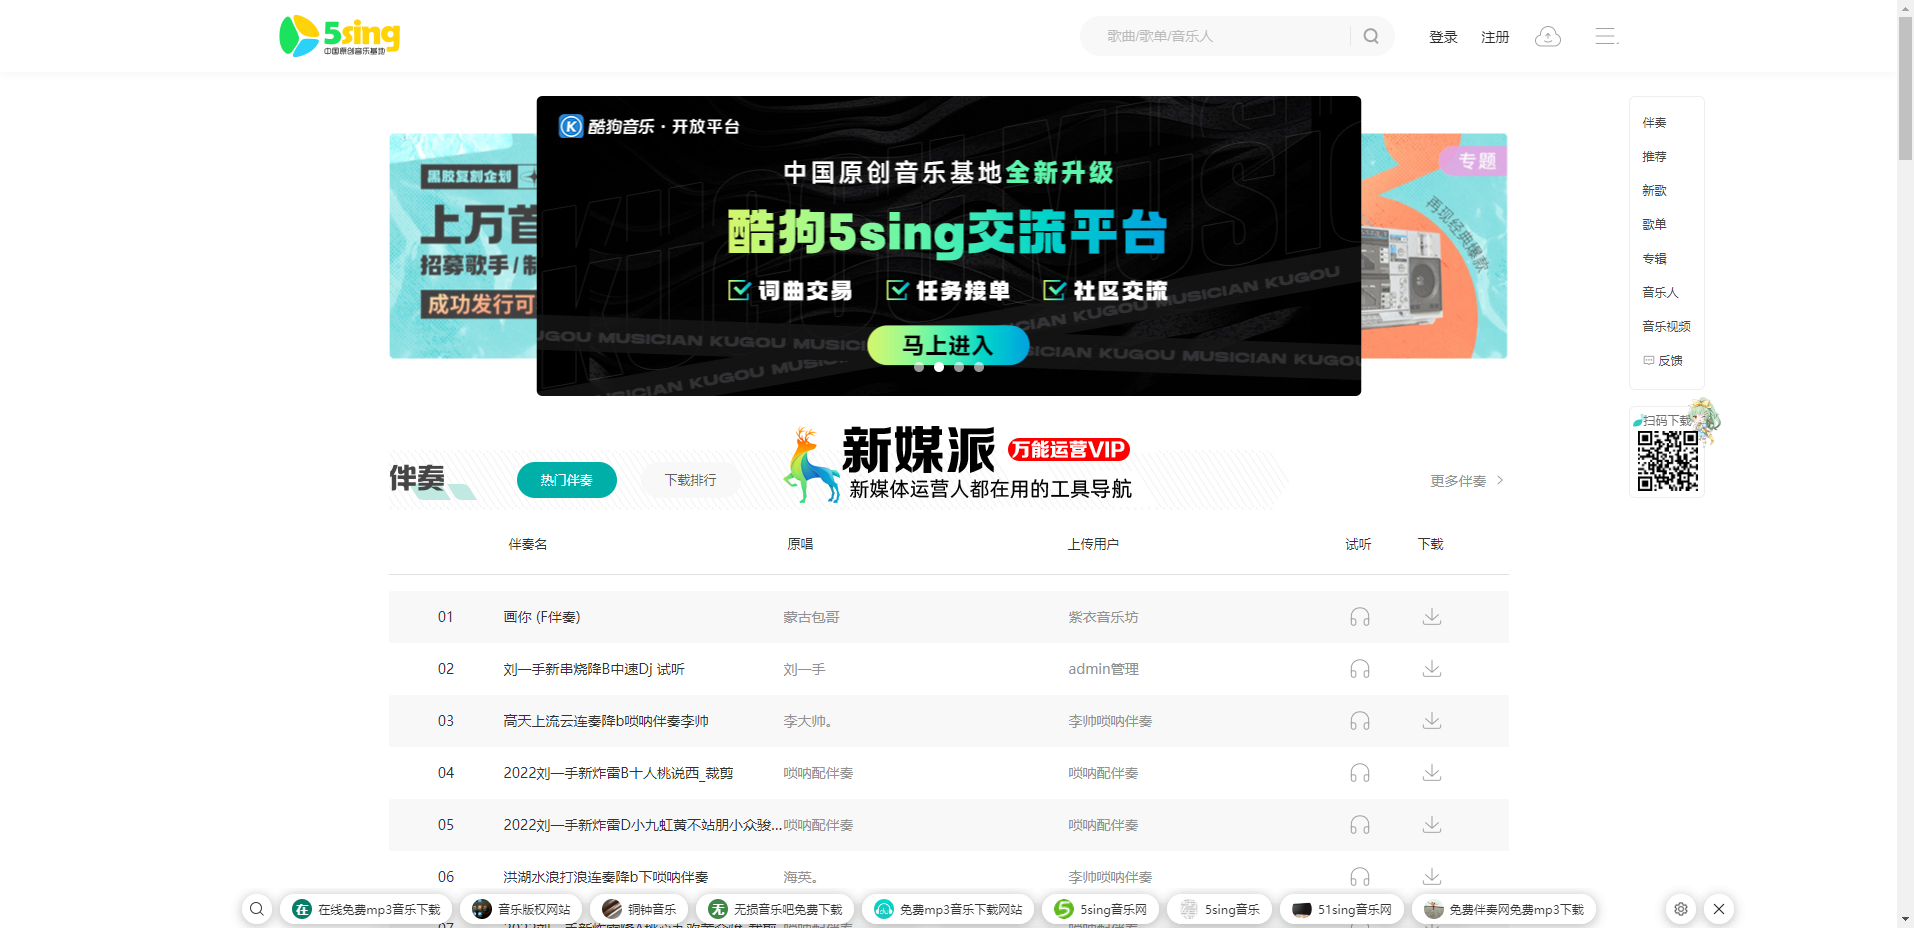This screenshot has width=1914, height=928.
Task: Open the 5sing音乐网 suggestion
Action: pos(1100,909)
